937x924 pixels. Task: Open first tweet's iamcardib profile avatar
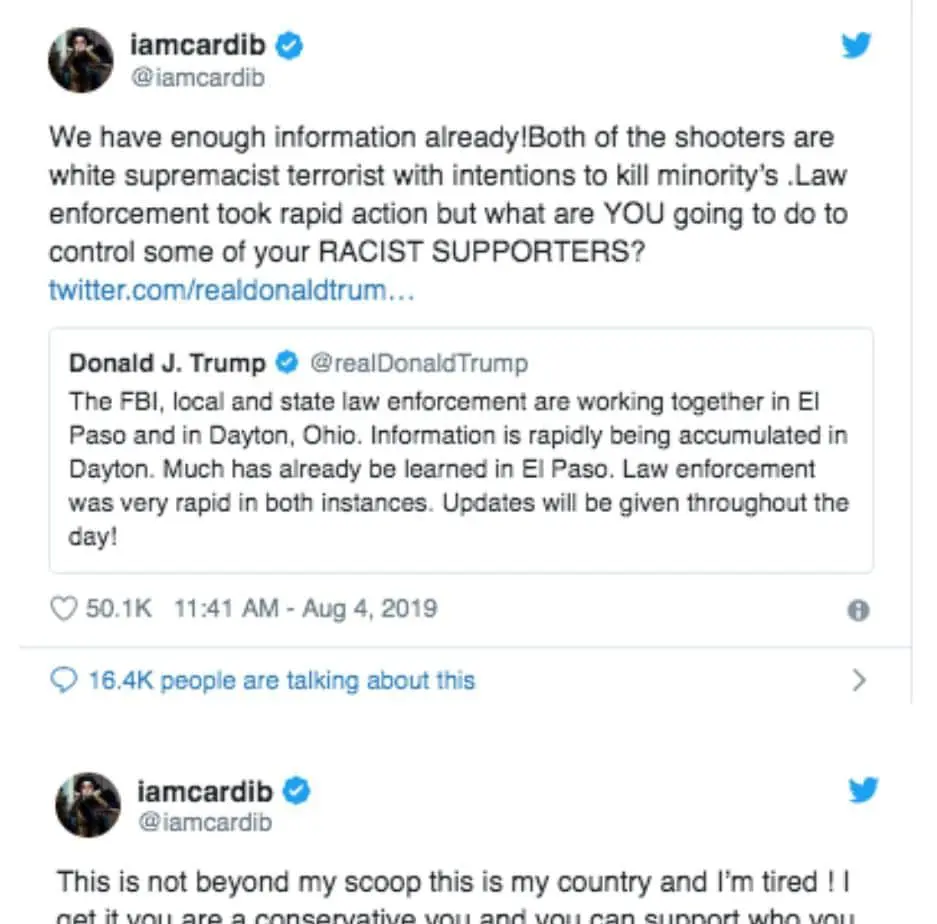(81, 60)
